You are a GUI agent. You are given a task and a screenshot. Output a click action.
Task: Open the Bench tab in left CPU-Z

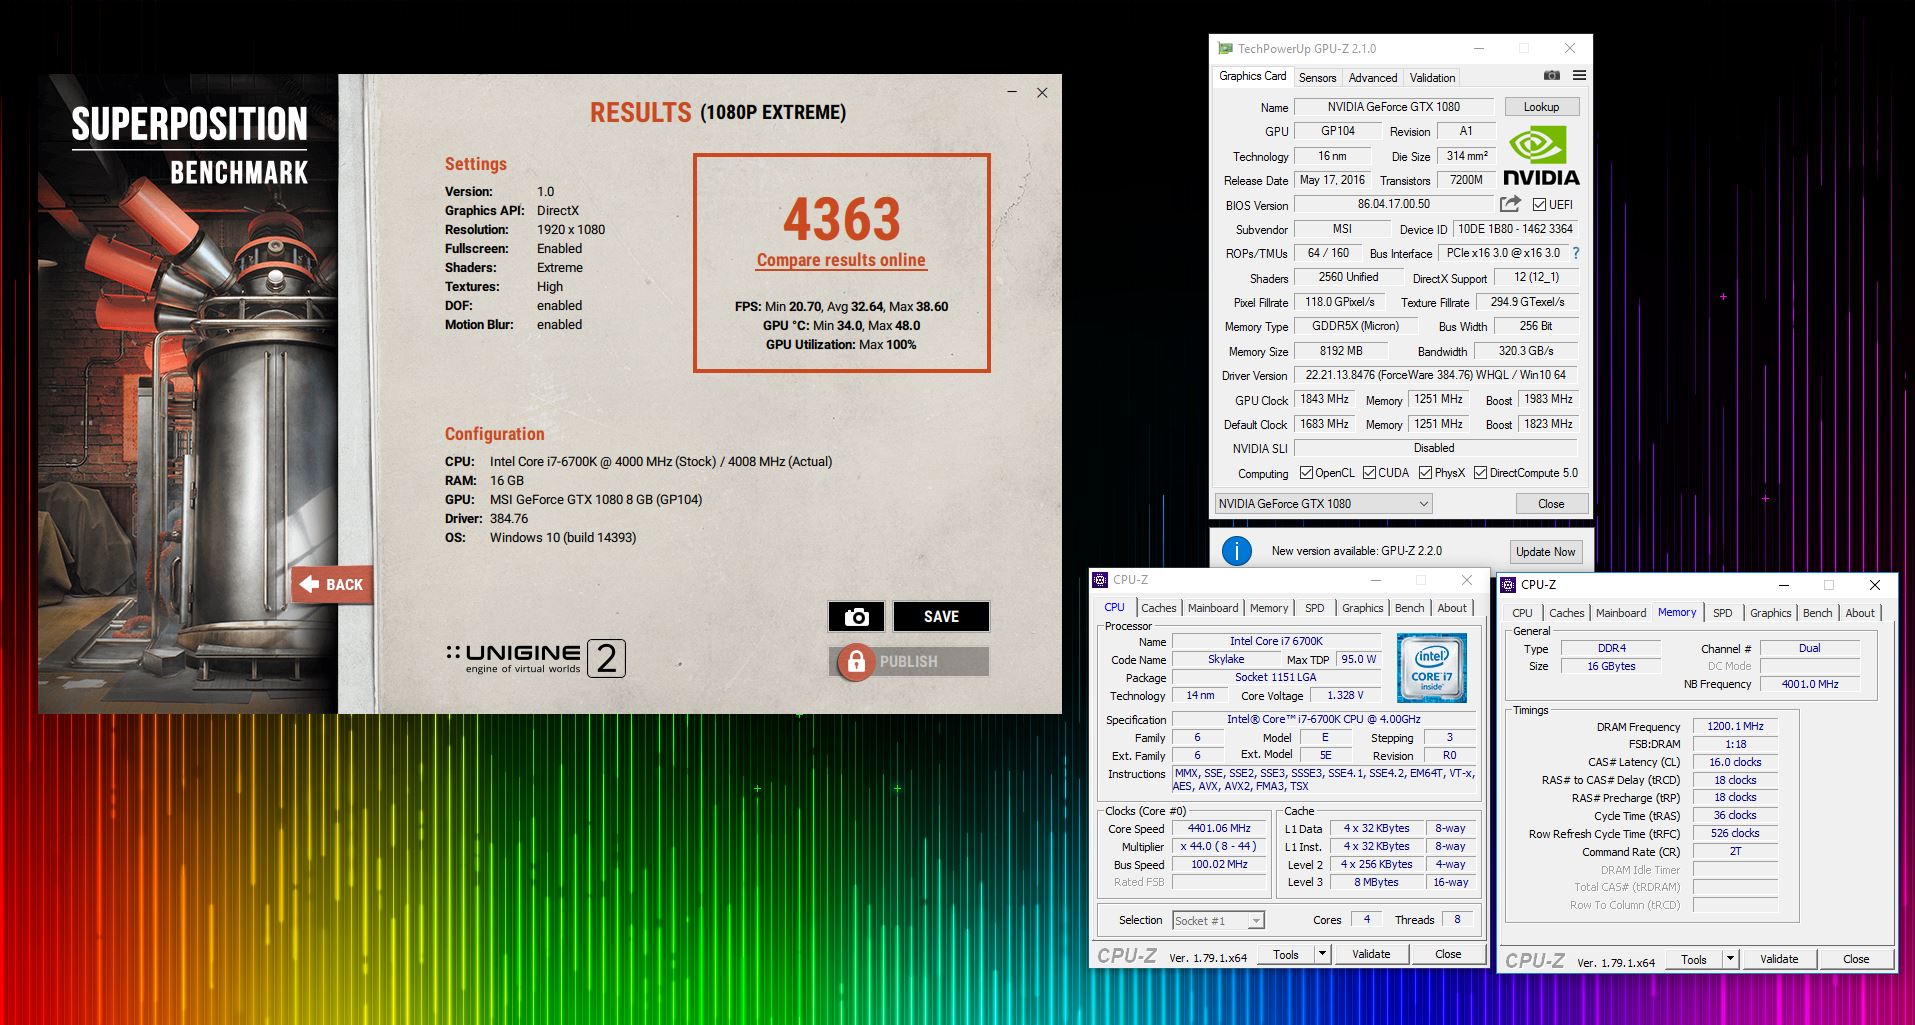coord(1409,608)
